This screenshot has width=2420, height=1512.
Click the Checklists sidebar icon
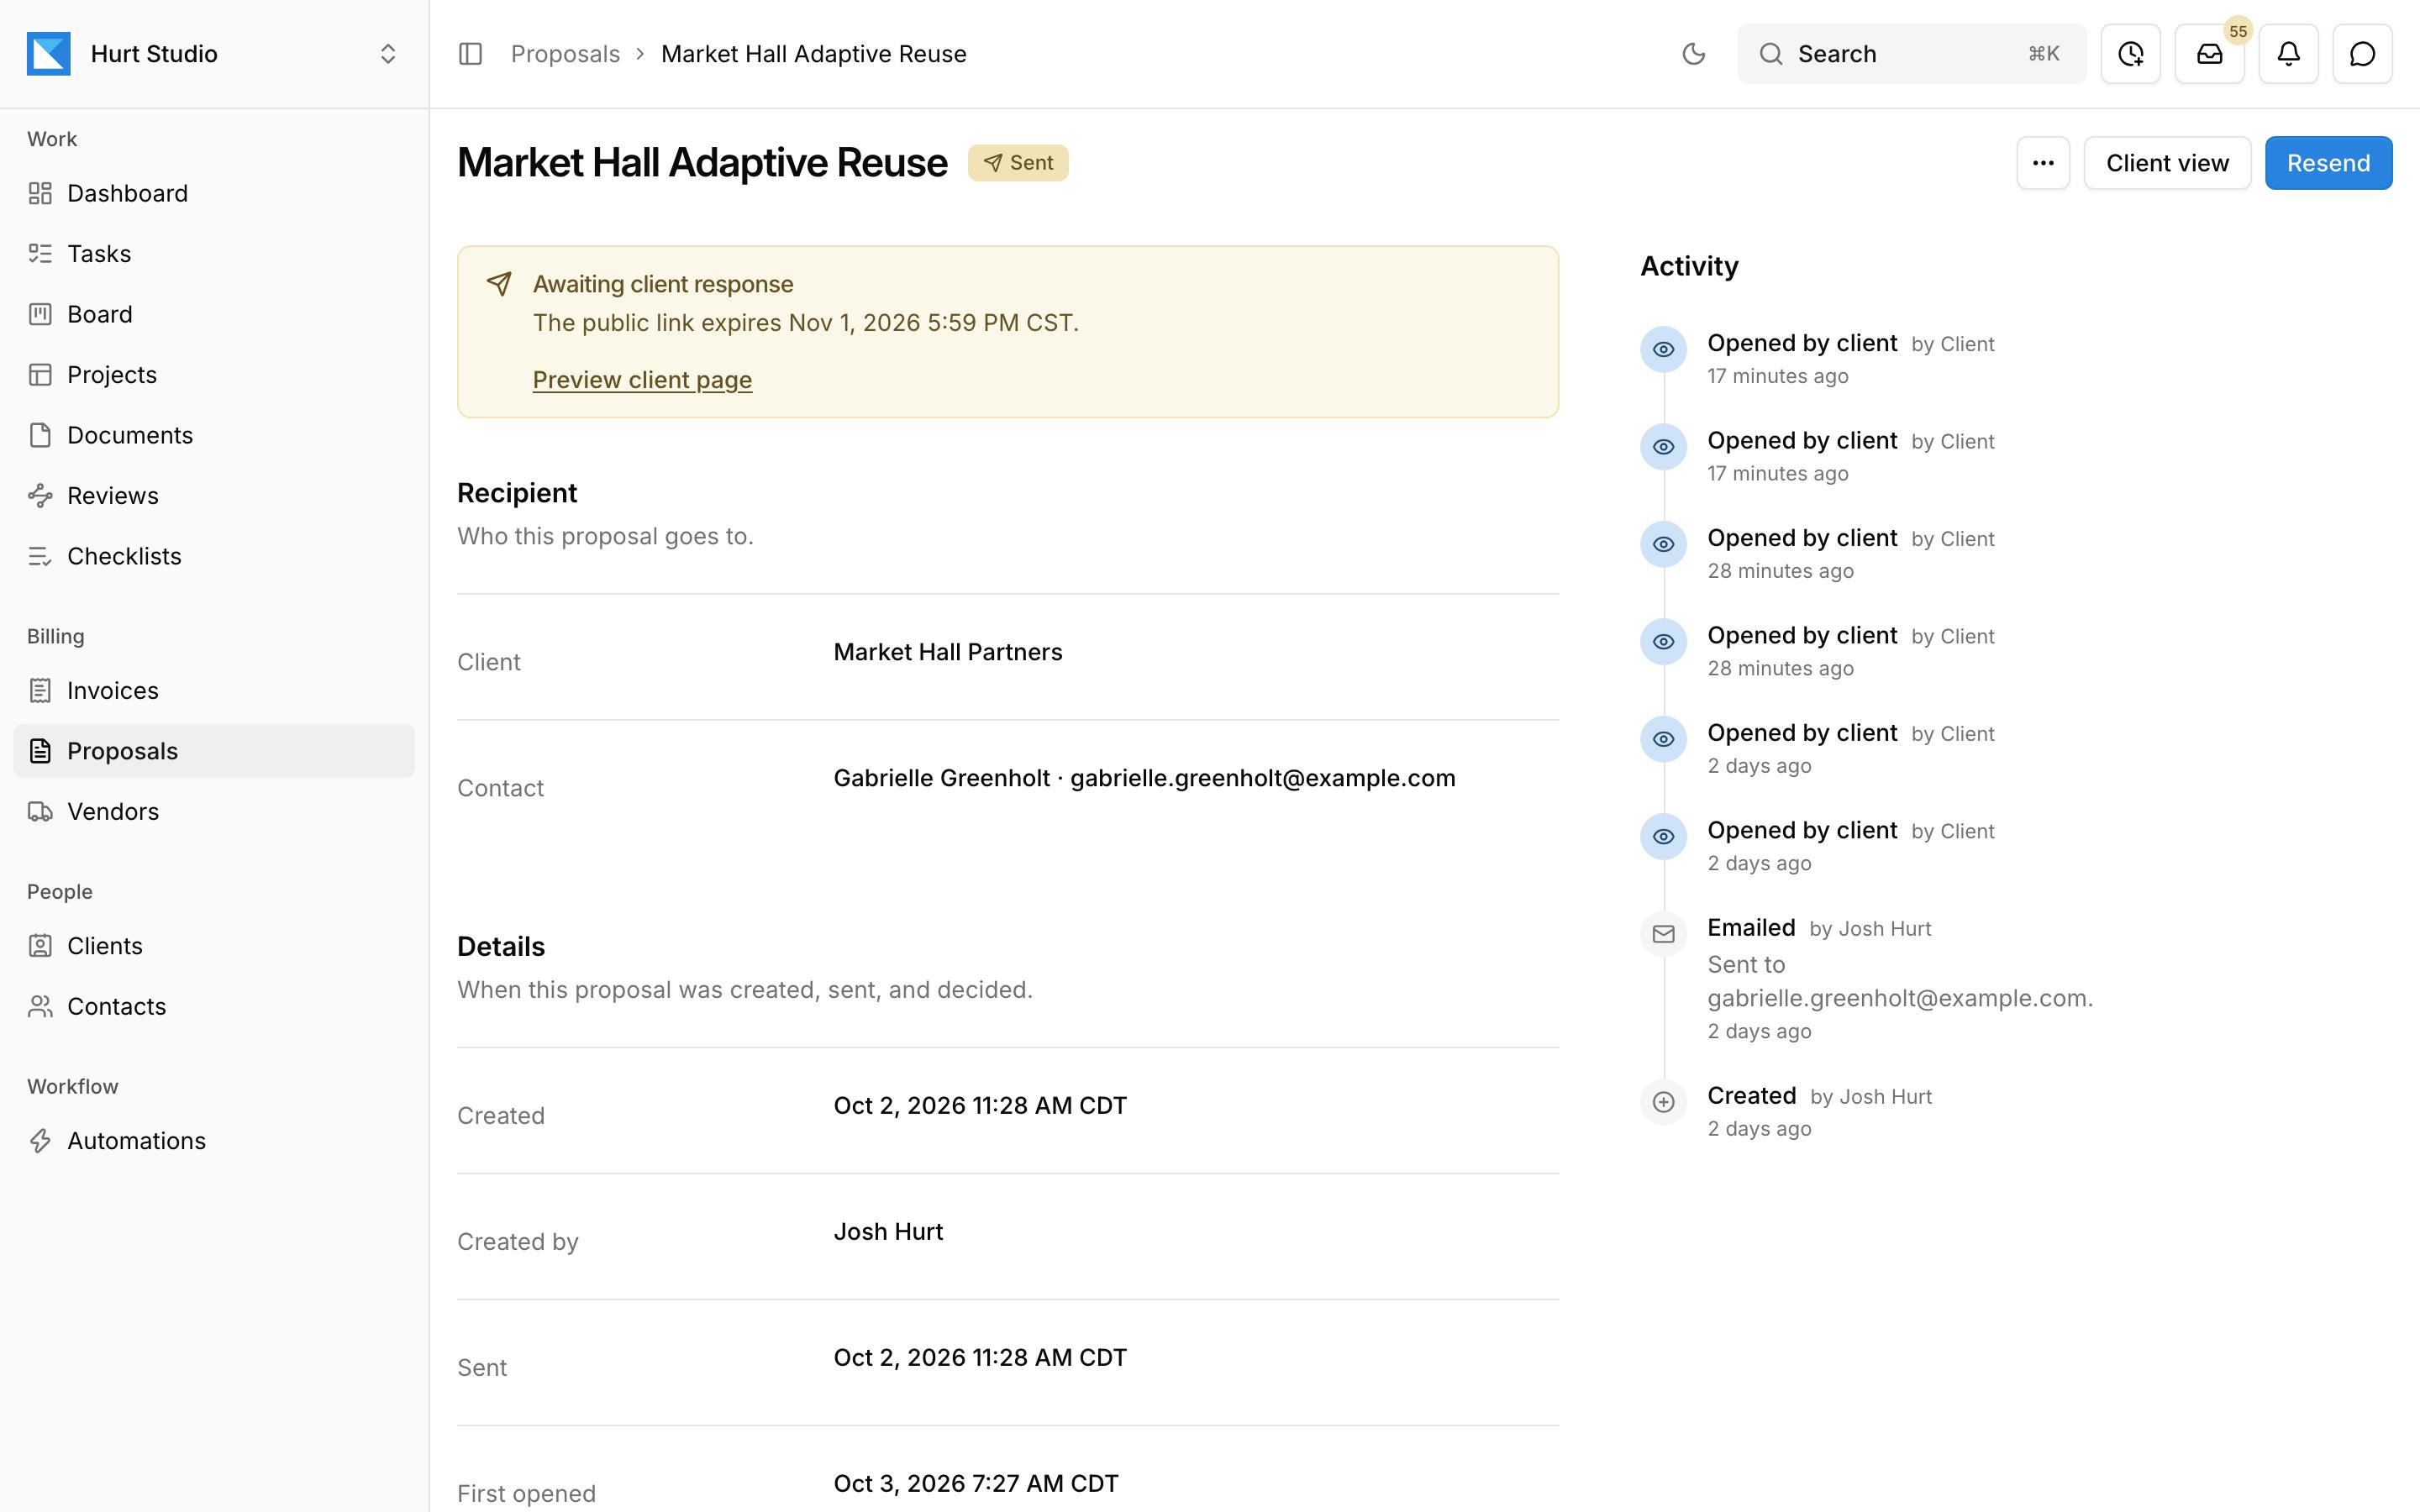pos(40,556)
